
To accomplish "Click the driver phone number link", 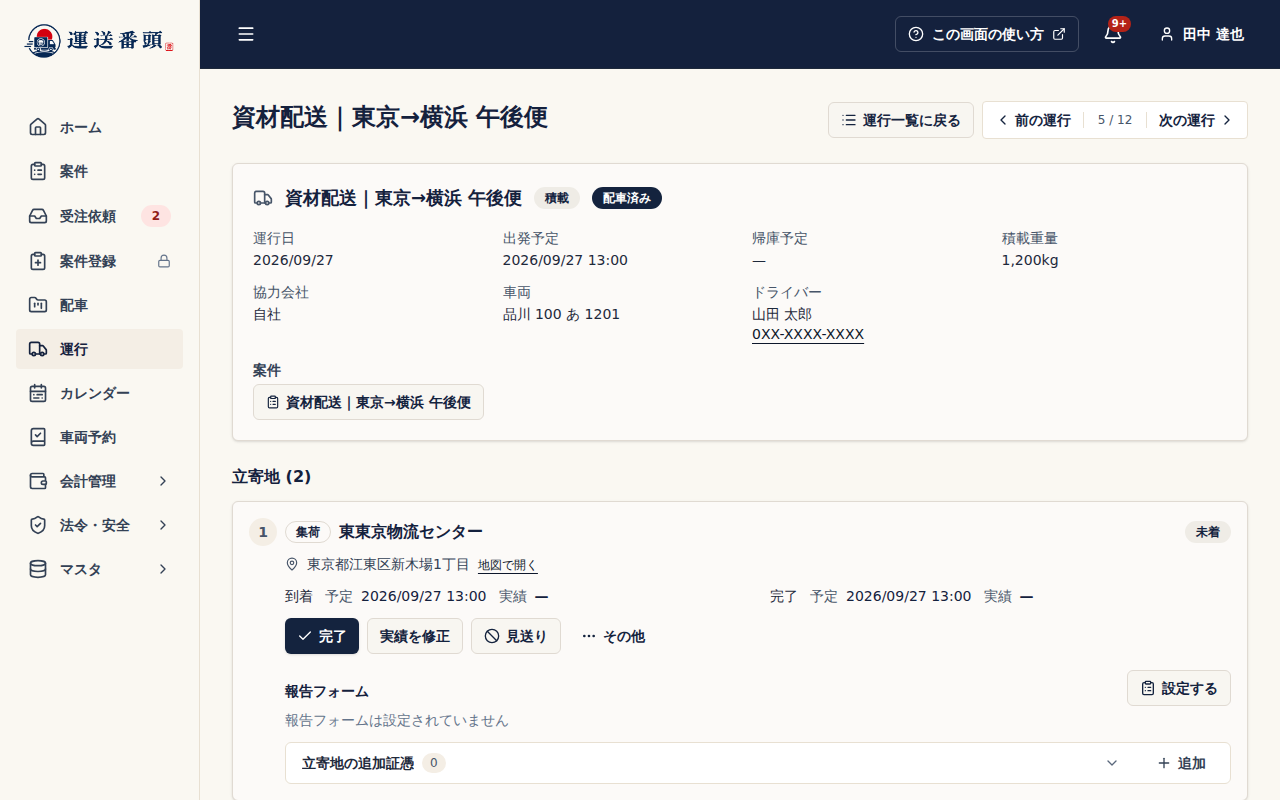I will (x=808, y=334).
